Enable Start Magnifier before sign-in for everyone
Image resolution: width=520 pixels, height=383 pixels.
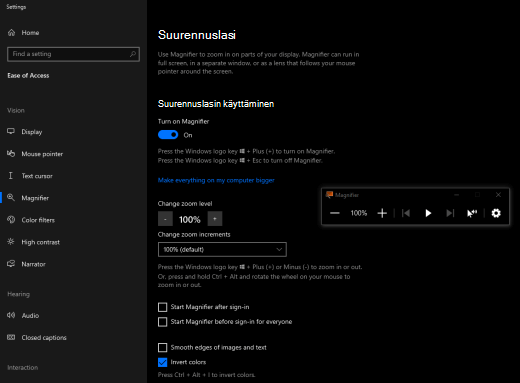[163, 322]
